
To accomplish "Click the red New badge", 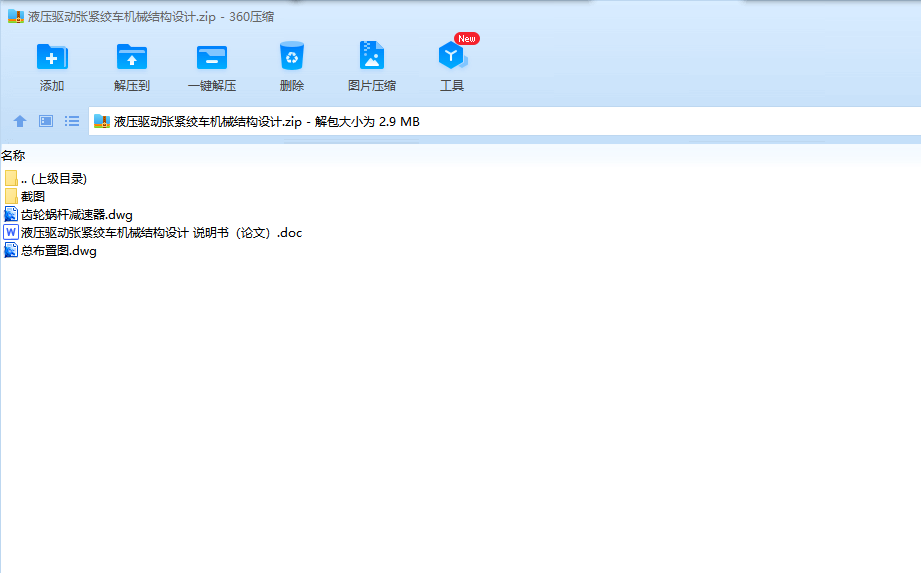I will pos(467,39).
